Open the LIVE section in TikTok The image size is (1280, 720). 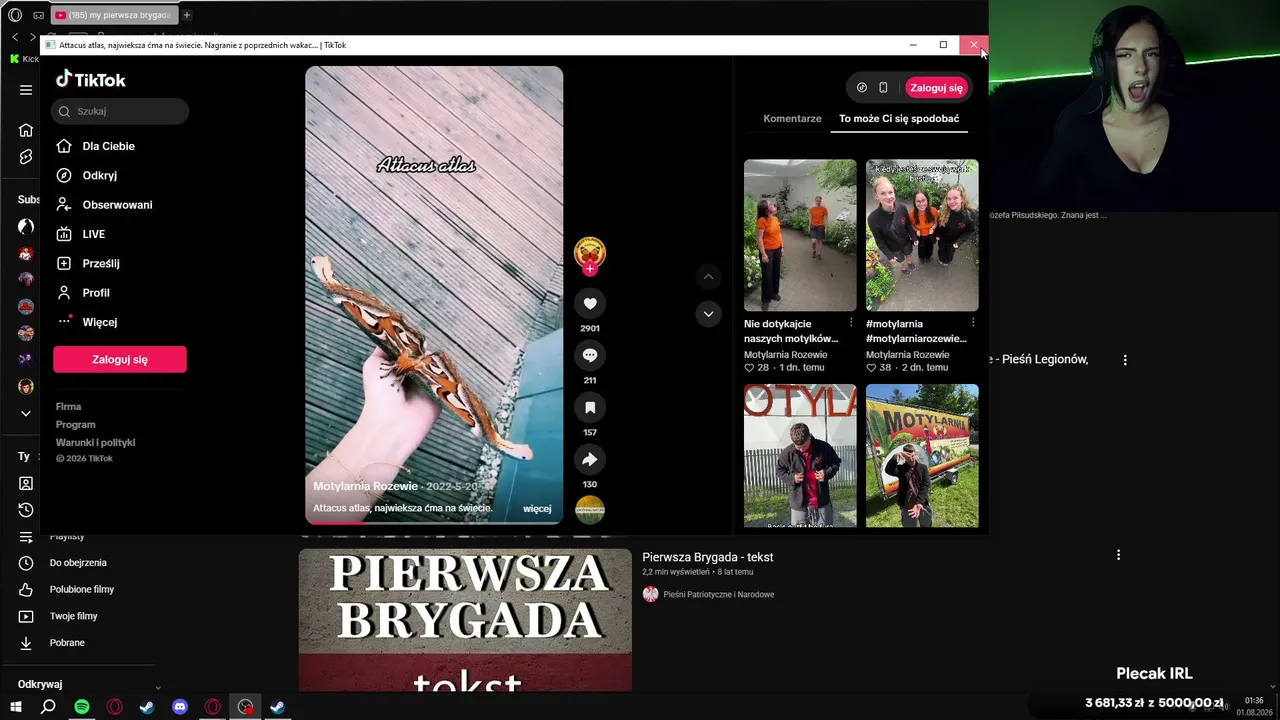(x=80, y=234)
